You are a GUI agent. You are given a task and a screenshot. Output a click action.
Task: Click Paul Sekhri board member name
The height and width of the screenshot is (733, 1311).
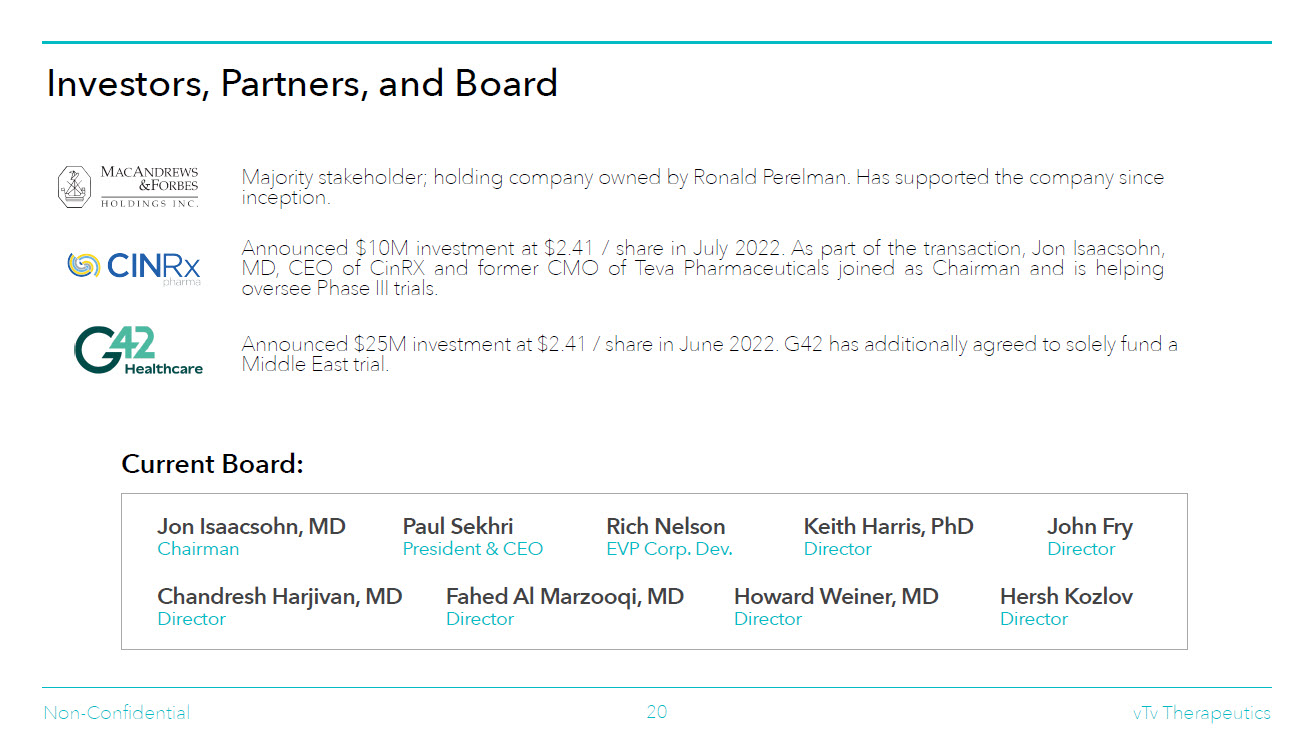(458, 527)
